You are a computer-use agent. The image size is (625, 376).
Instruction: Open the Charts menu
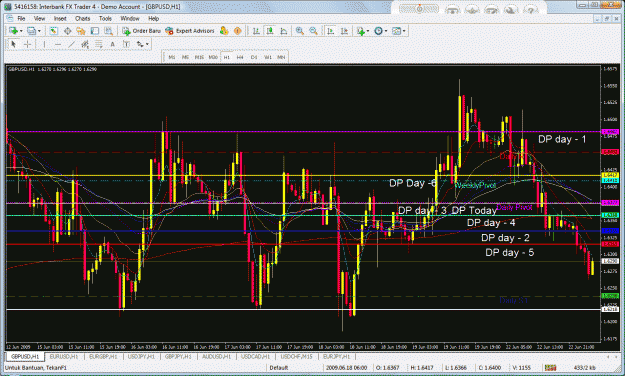coord(83,19)
